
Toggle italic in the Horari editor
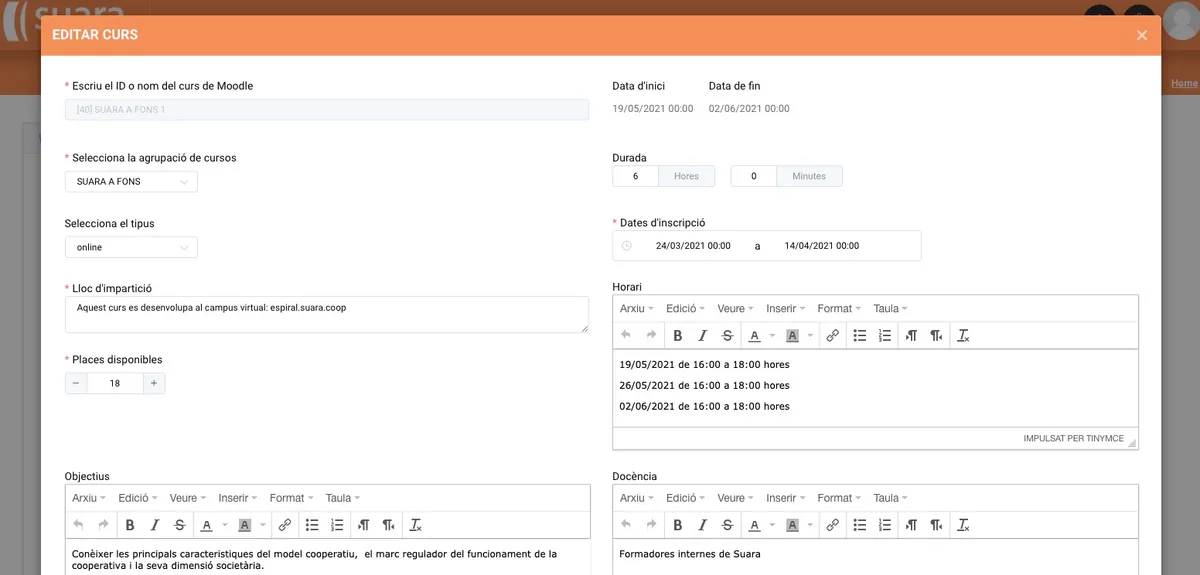[x=703, y=336]
